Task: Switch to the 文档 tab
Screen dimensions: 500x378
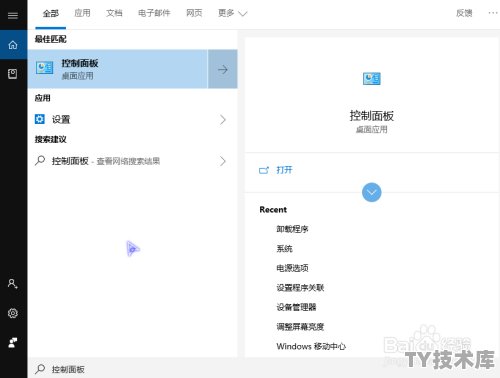Action: point(114,13)
